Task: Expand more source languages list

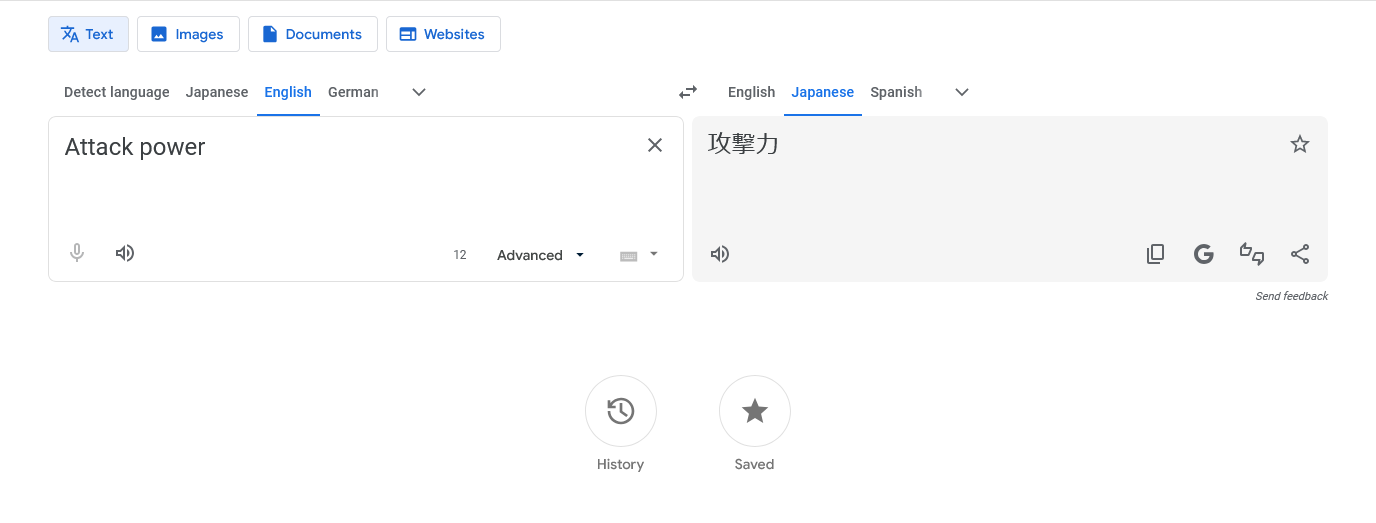Action: pyautogui.click(x=419, y=92)
